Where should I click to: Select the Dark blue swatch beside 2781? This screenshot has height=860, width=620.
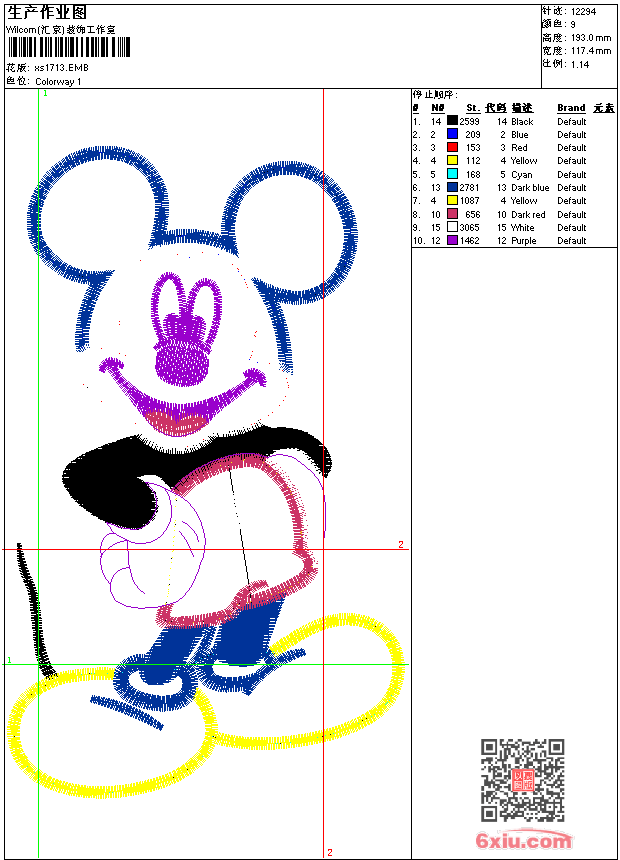coord(452,187)
